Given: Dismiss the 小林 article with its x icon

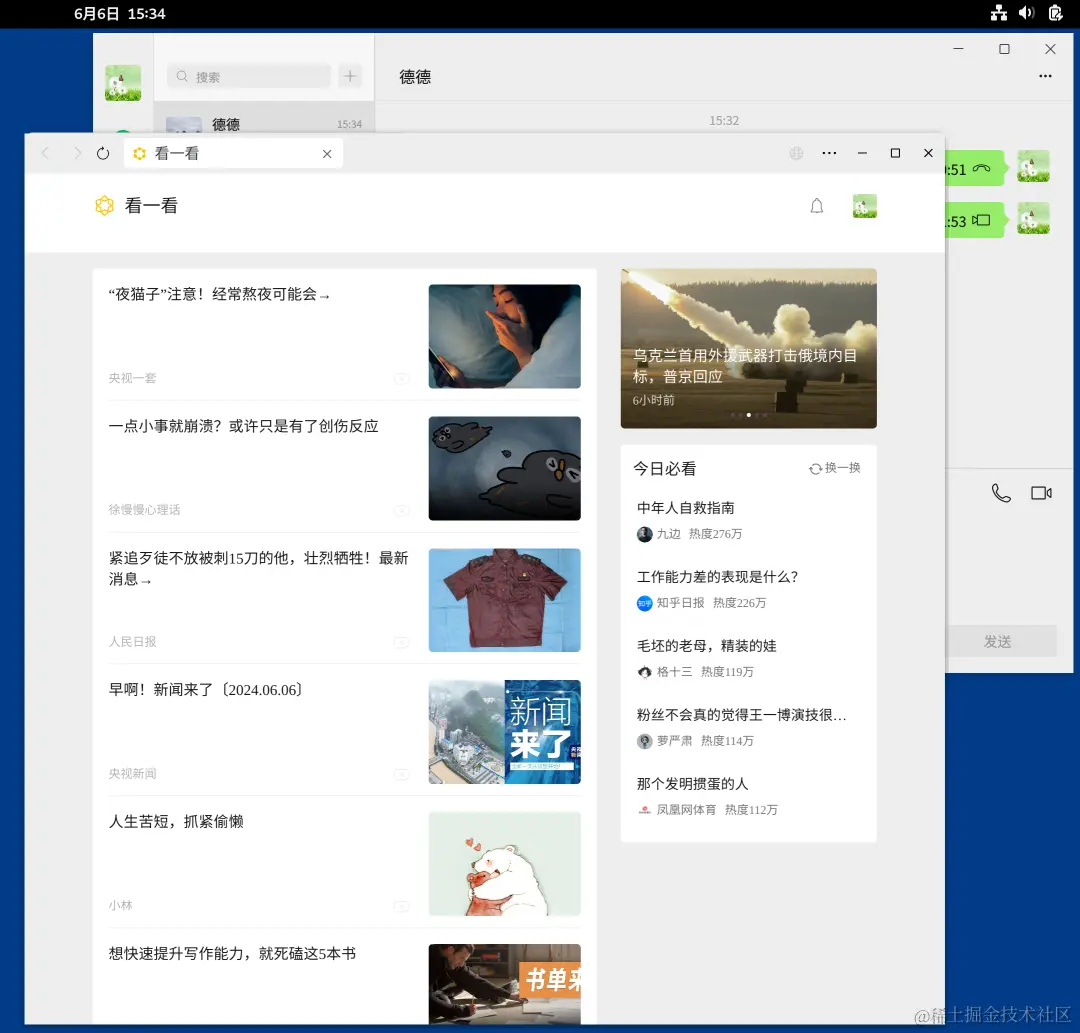Looking at the screenshot, I should click(402, 906).
